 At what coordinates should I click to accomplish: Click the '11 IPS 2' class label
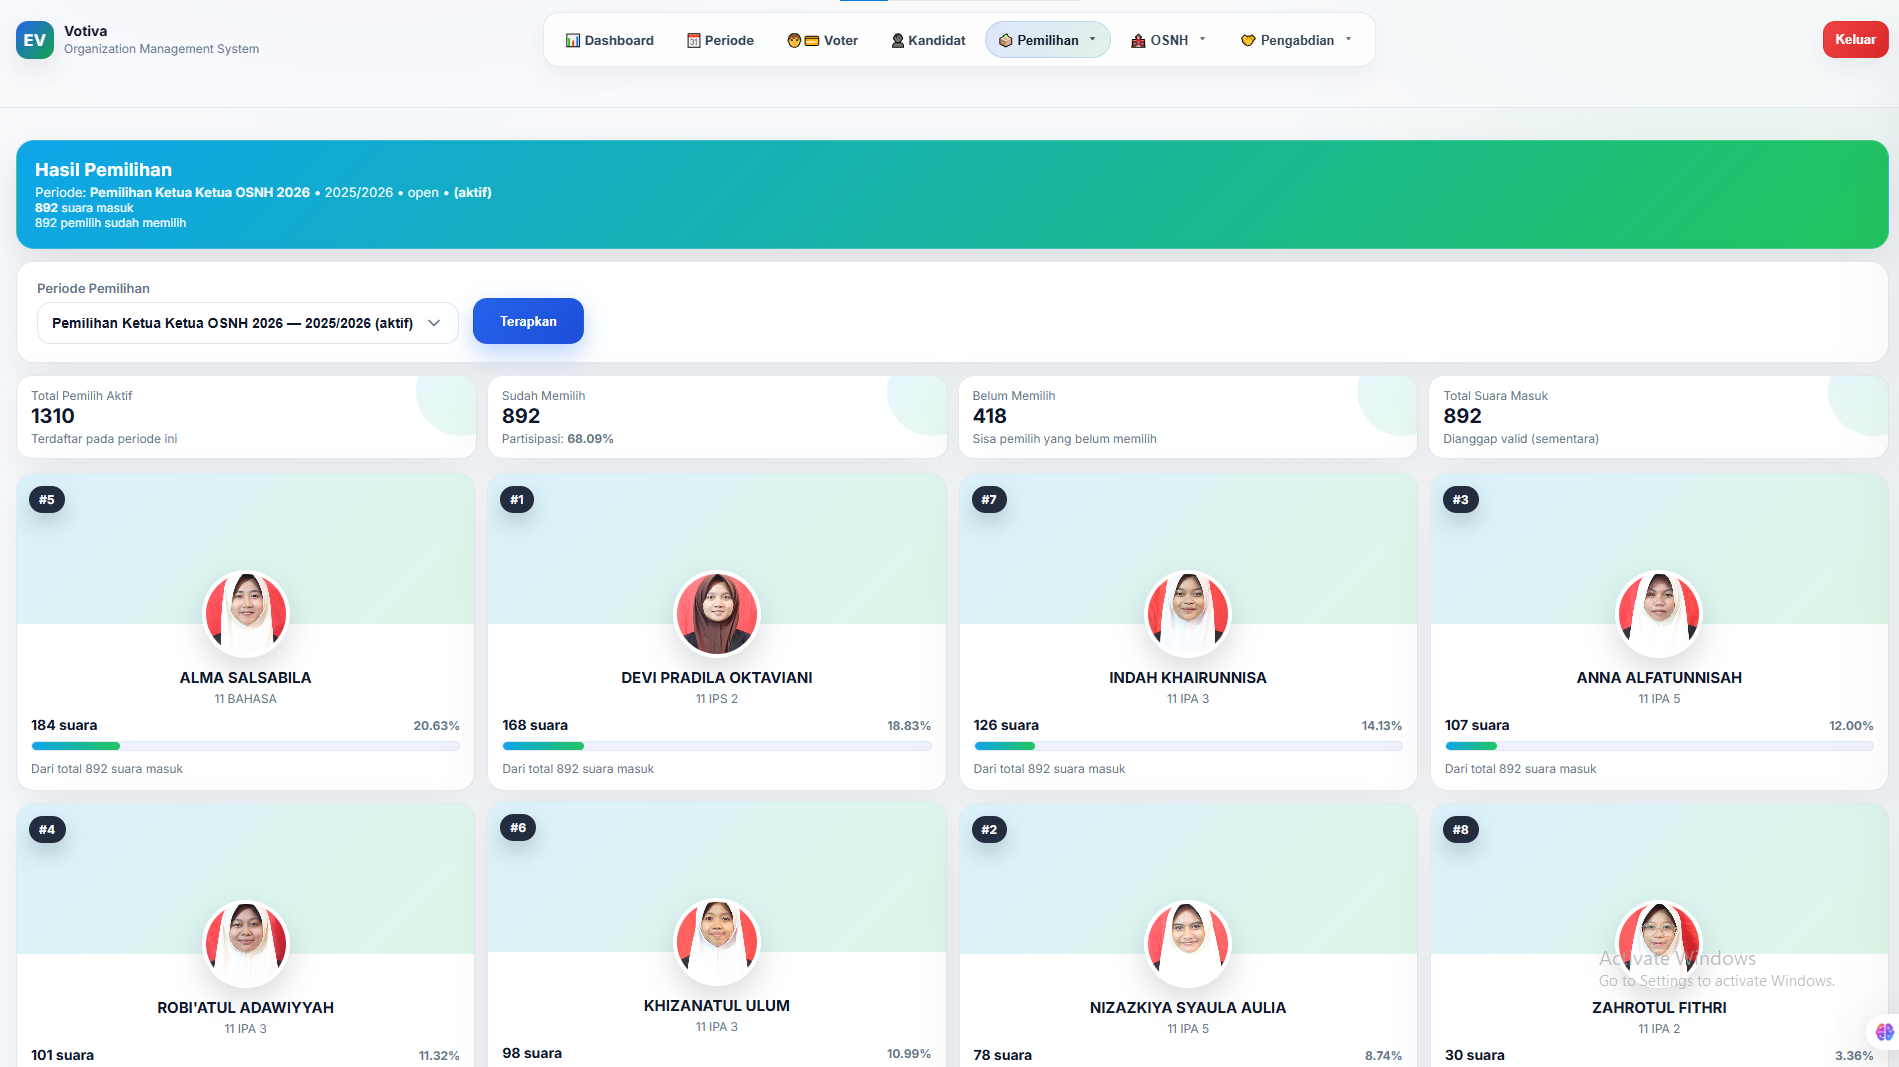[717, 699]
